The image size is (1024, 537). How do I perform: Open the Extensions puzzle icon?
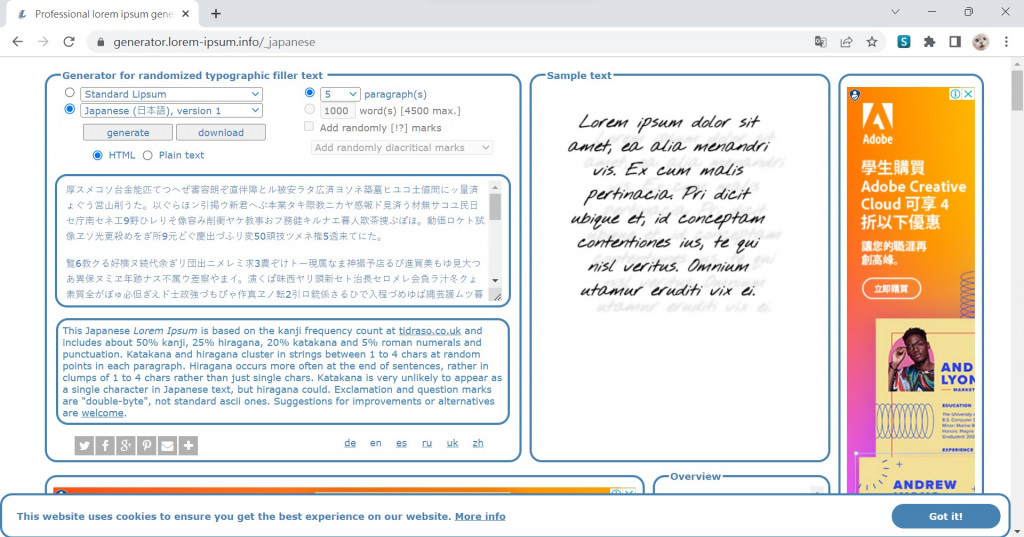tap(929, 42)
